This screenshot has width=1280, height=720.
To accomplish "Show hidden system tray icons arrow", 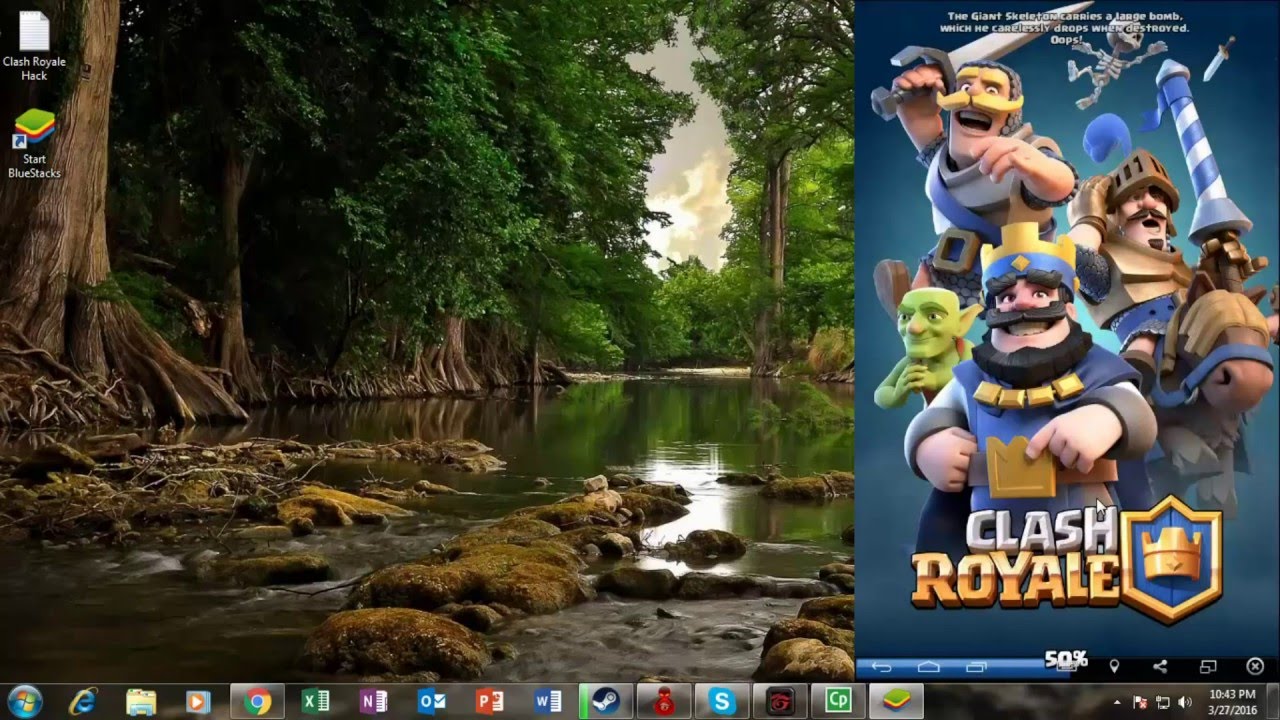I will click(1117, 702).
